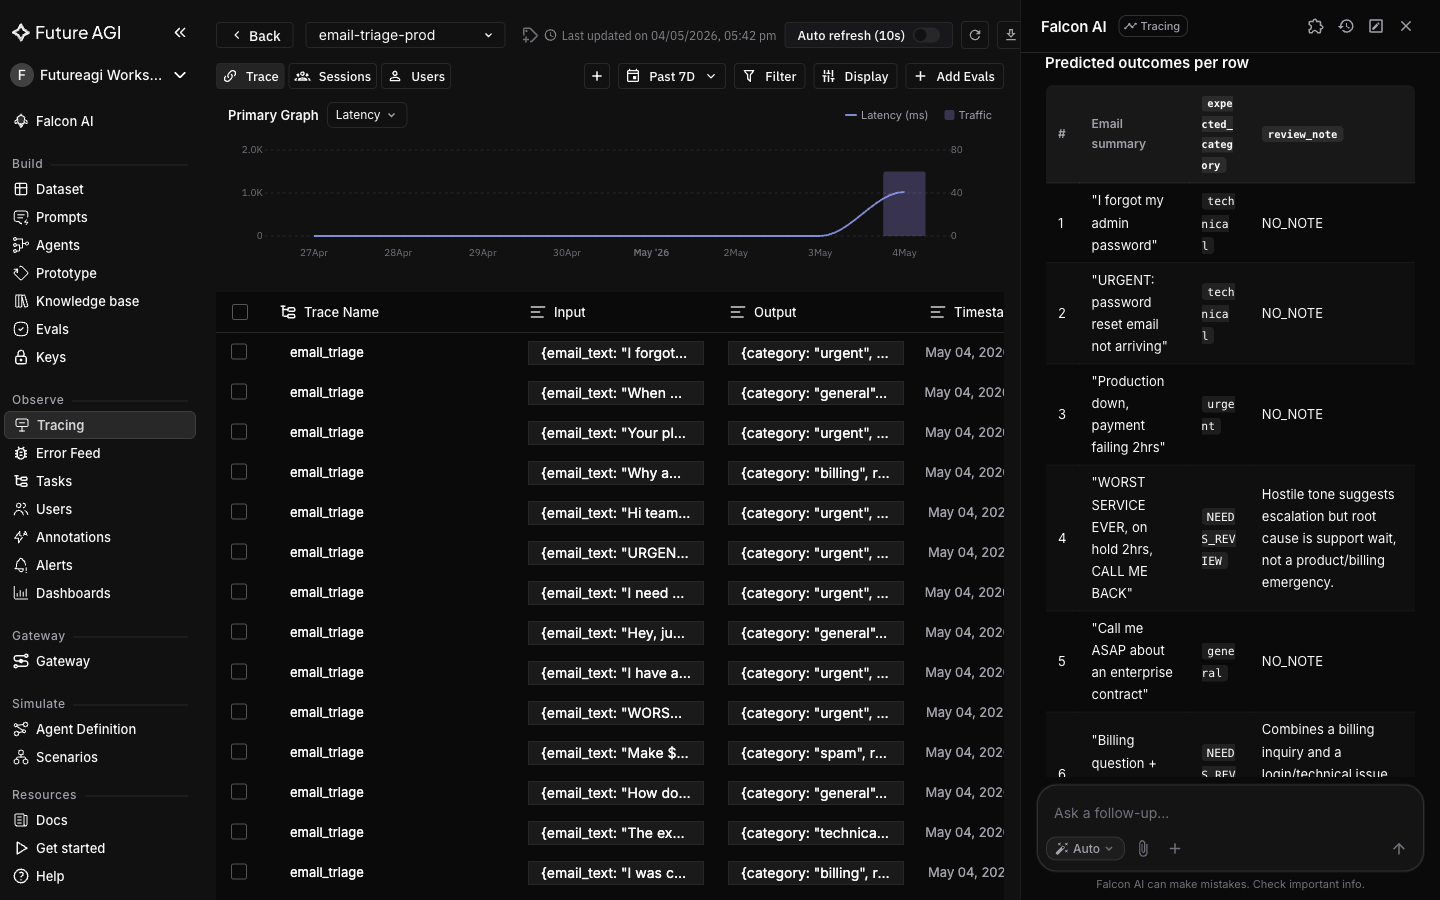Check the row with input "Your pl..."
The width and height of the screenshot is (1440, 900).
pyautogui.click(x=239, y=432)
